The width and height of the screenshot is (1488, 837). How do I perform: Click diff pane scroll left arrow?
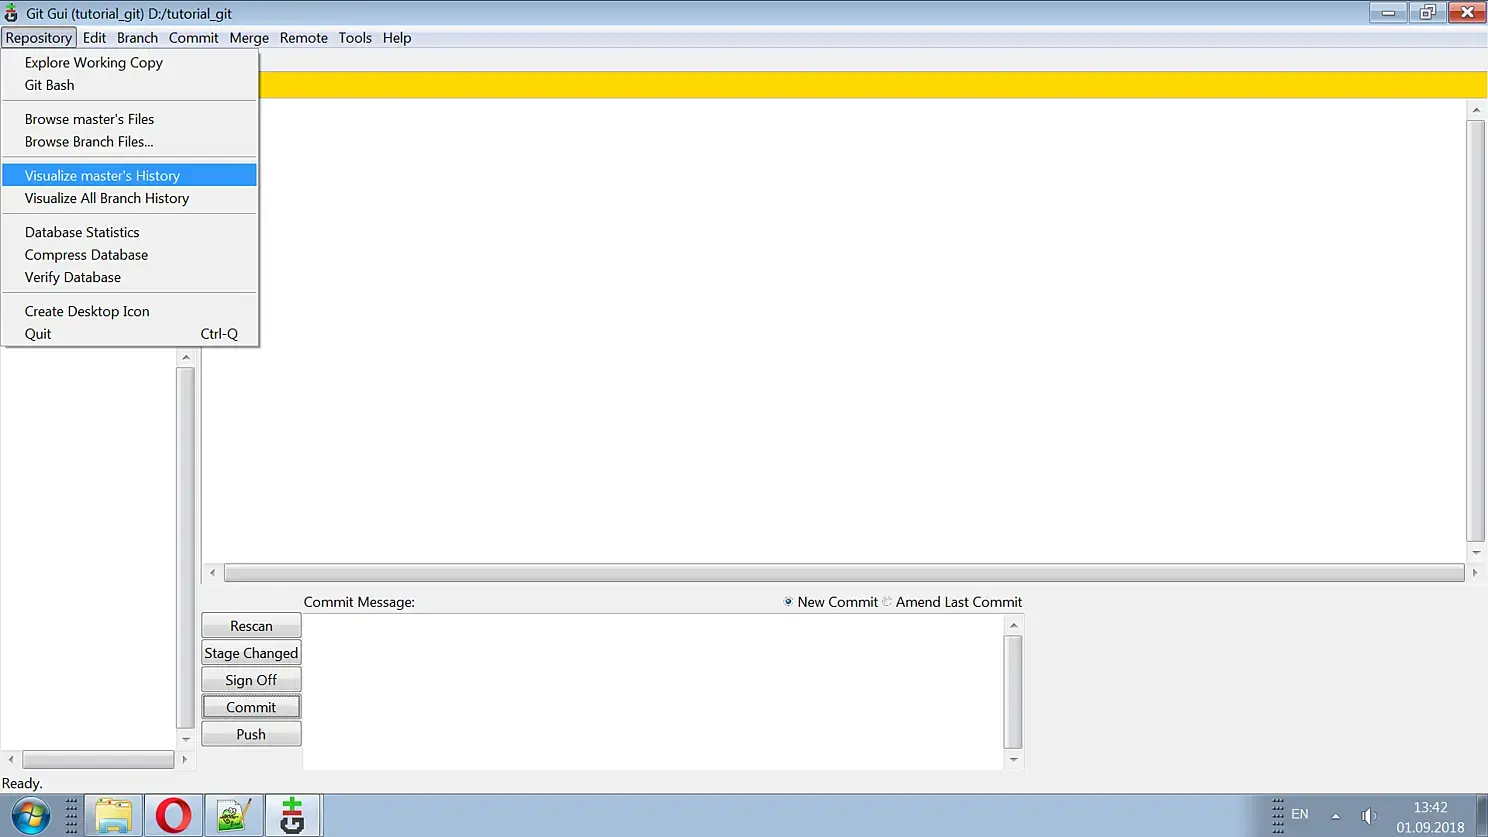[212, 573]
